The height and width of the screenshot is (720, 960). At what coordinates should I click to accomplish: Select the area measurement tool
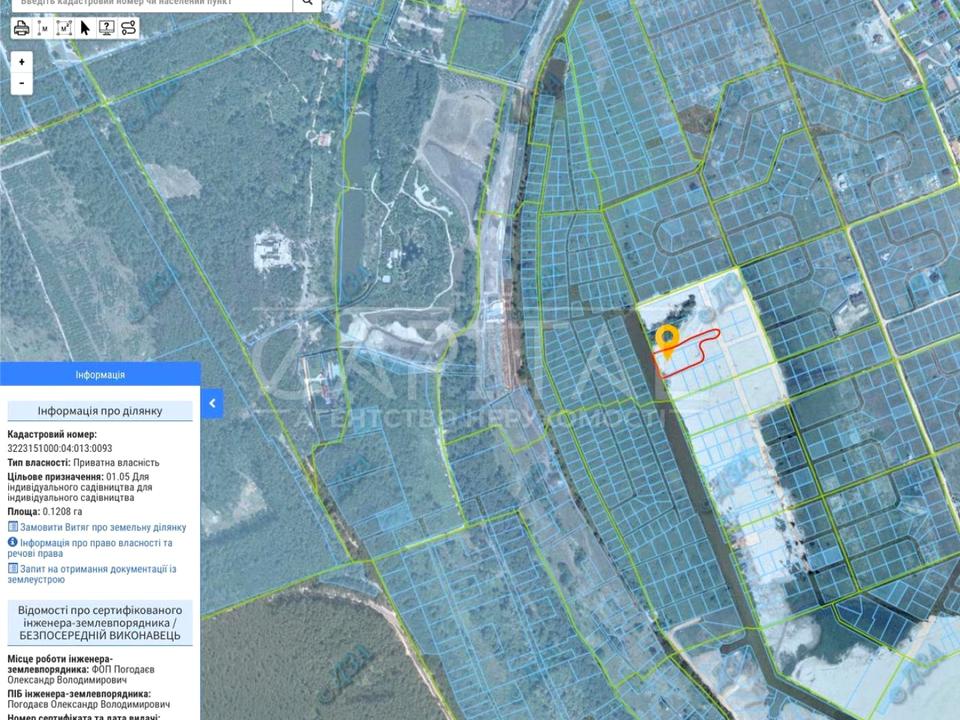click(64, 28)
